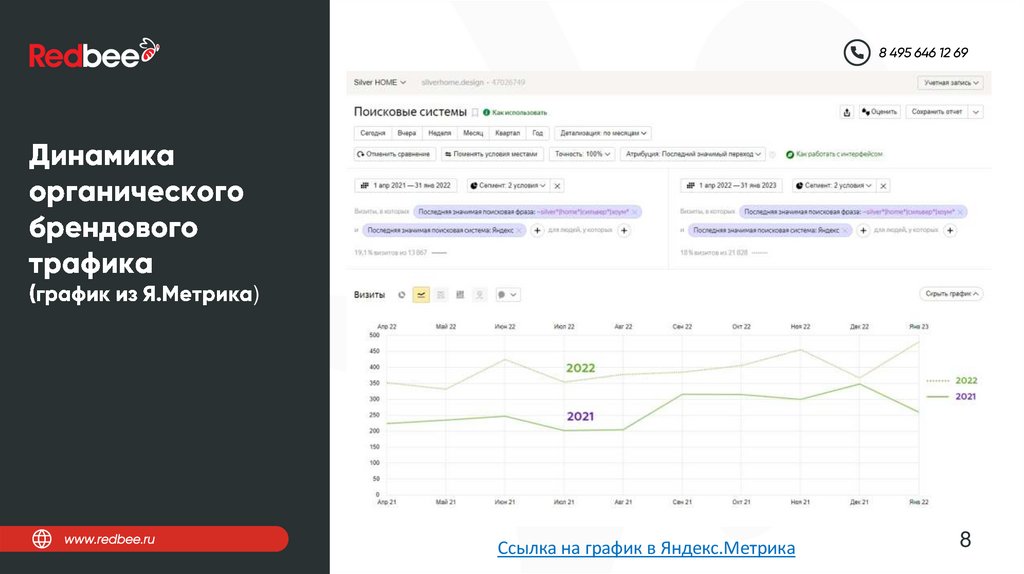
Task: Click the Redbee logo
Action: point(94,54)
